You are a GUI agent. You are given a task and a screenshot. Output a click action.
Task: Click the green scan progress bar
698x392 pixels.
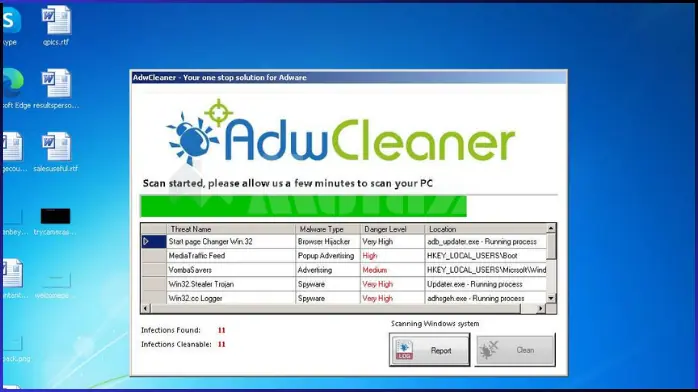(x=304, y=206)
